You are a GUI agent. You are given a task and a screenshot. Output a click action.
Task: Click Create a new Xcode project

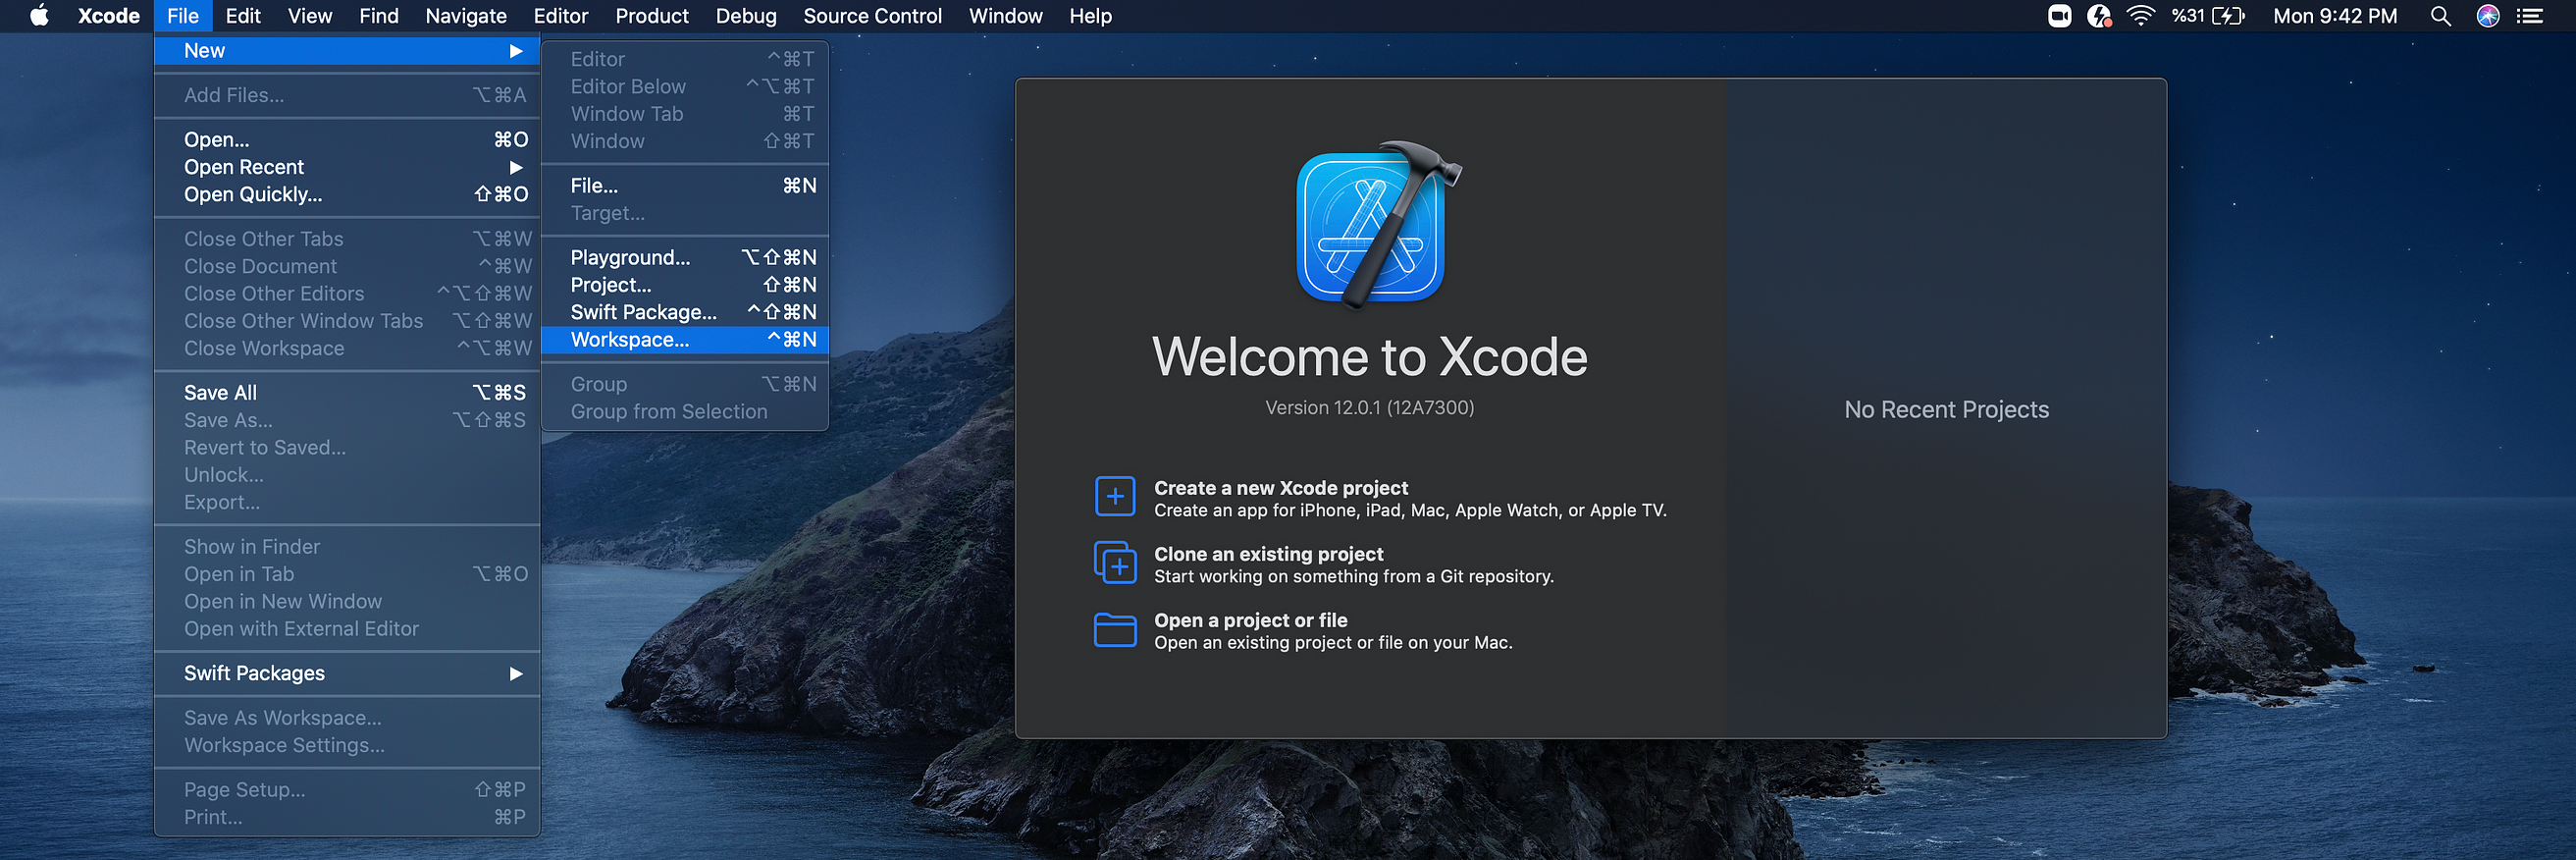click(x=1281, y=488)
